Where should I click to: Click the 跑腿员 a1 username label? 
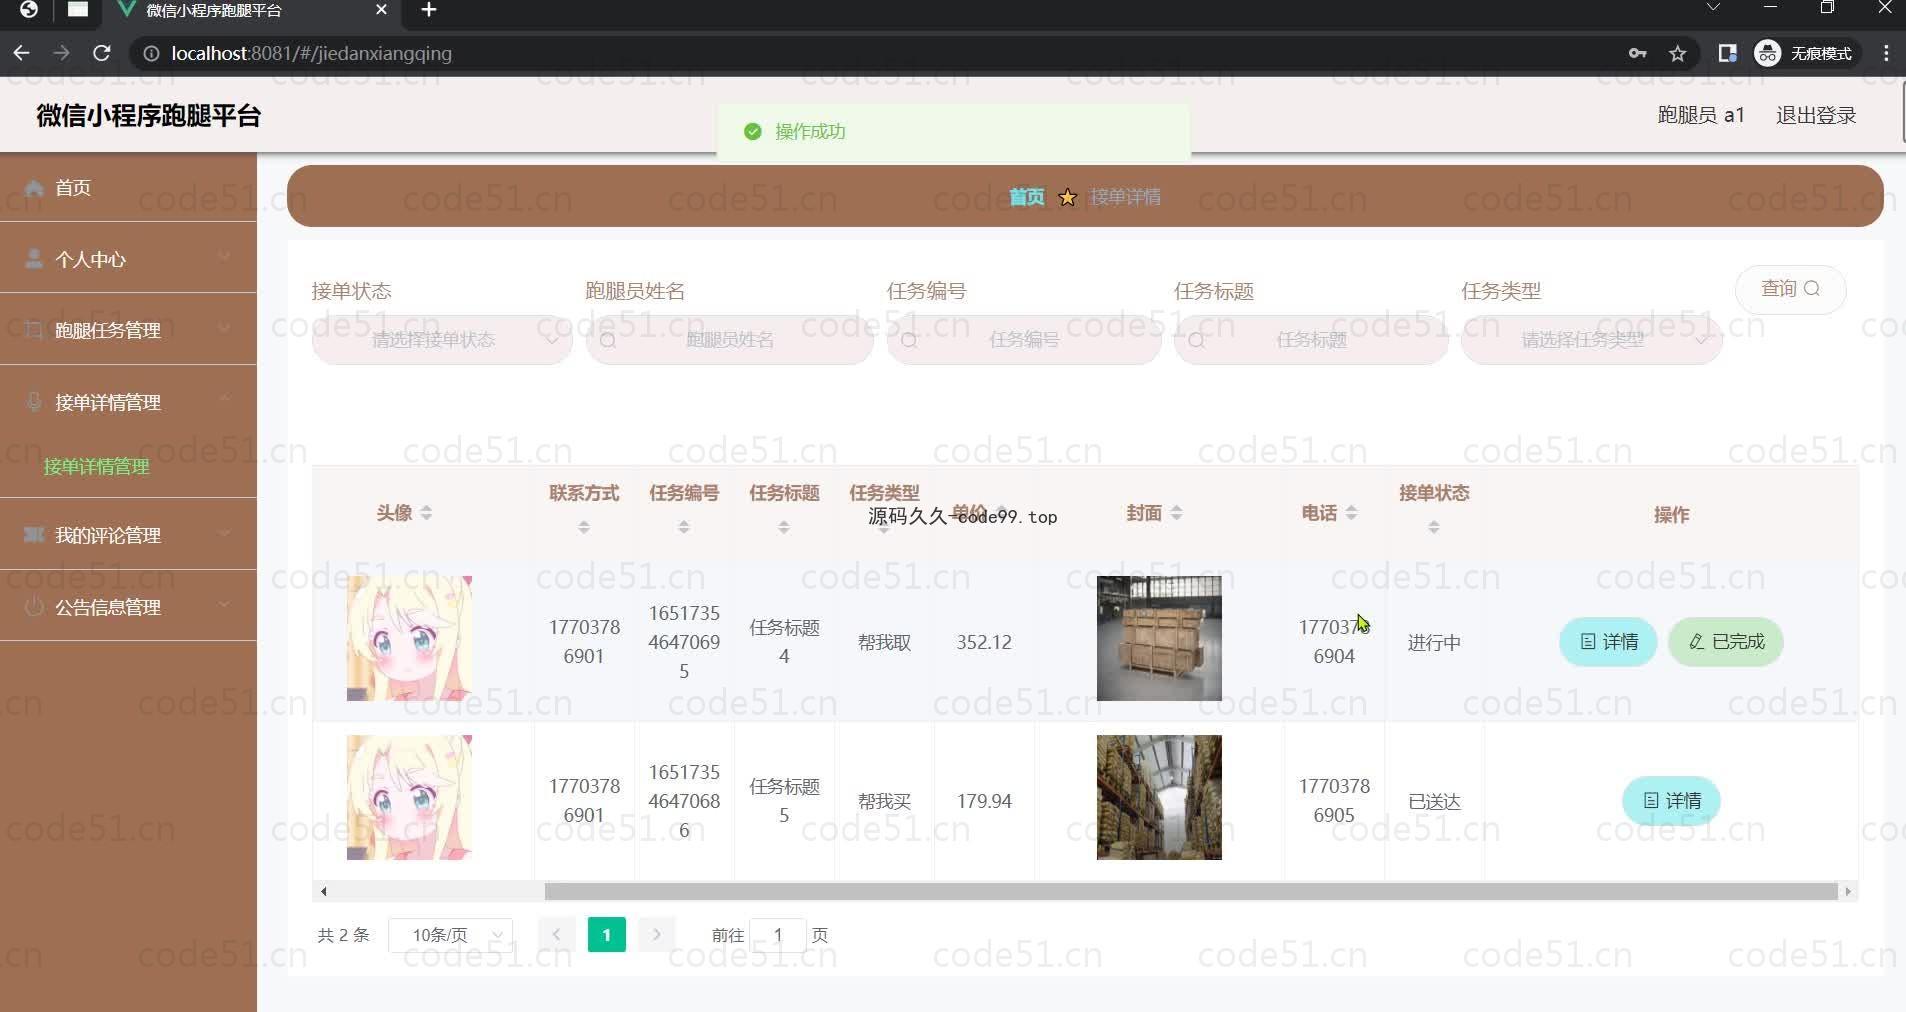click(x=1701, y=115)
